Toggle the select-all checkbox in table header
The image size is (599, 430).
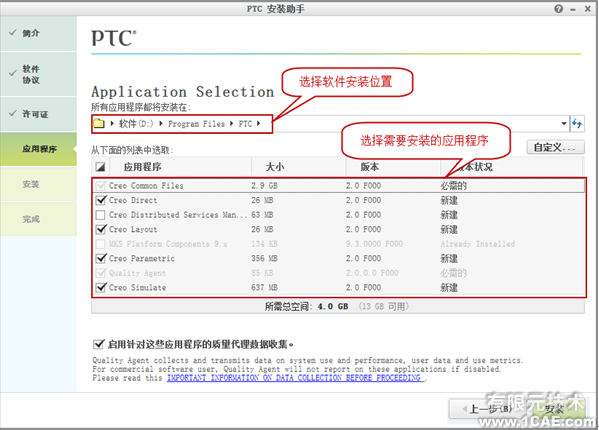point(100,167)
